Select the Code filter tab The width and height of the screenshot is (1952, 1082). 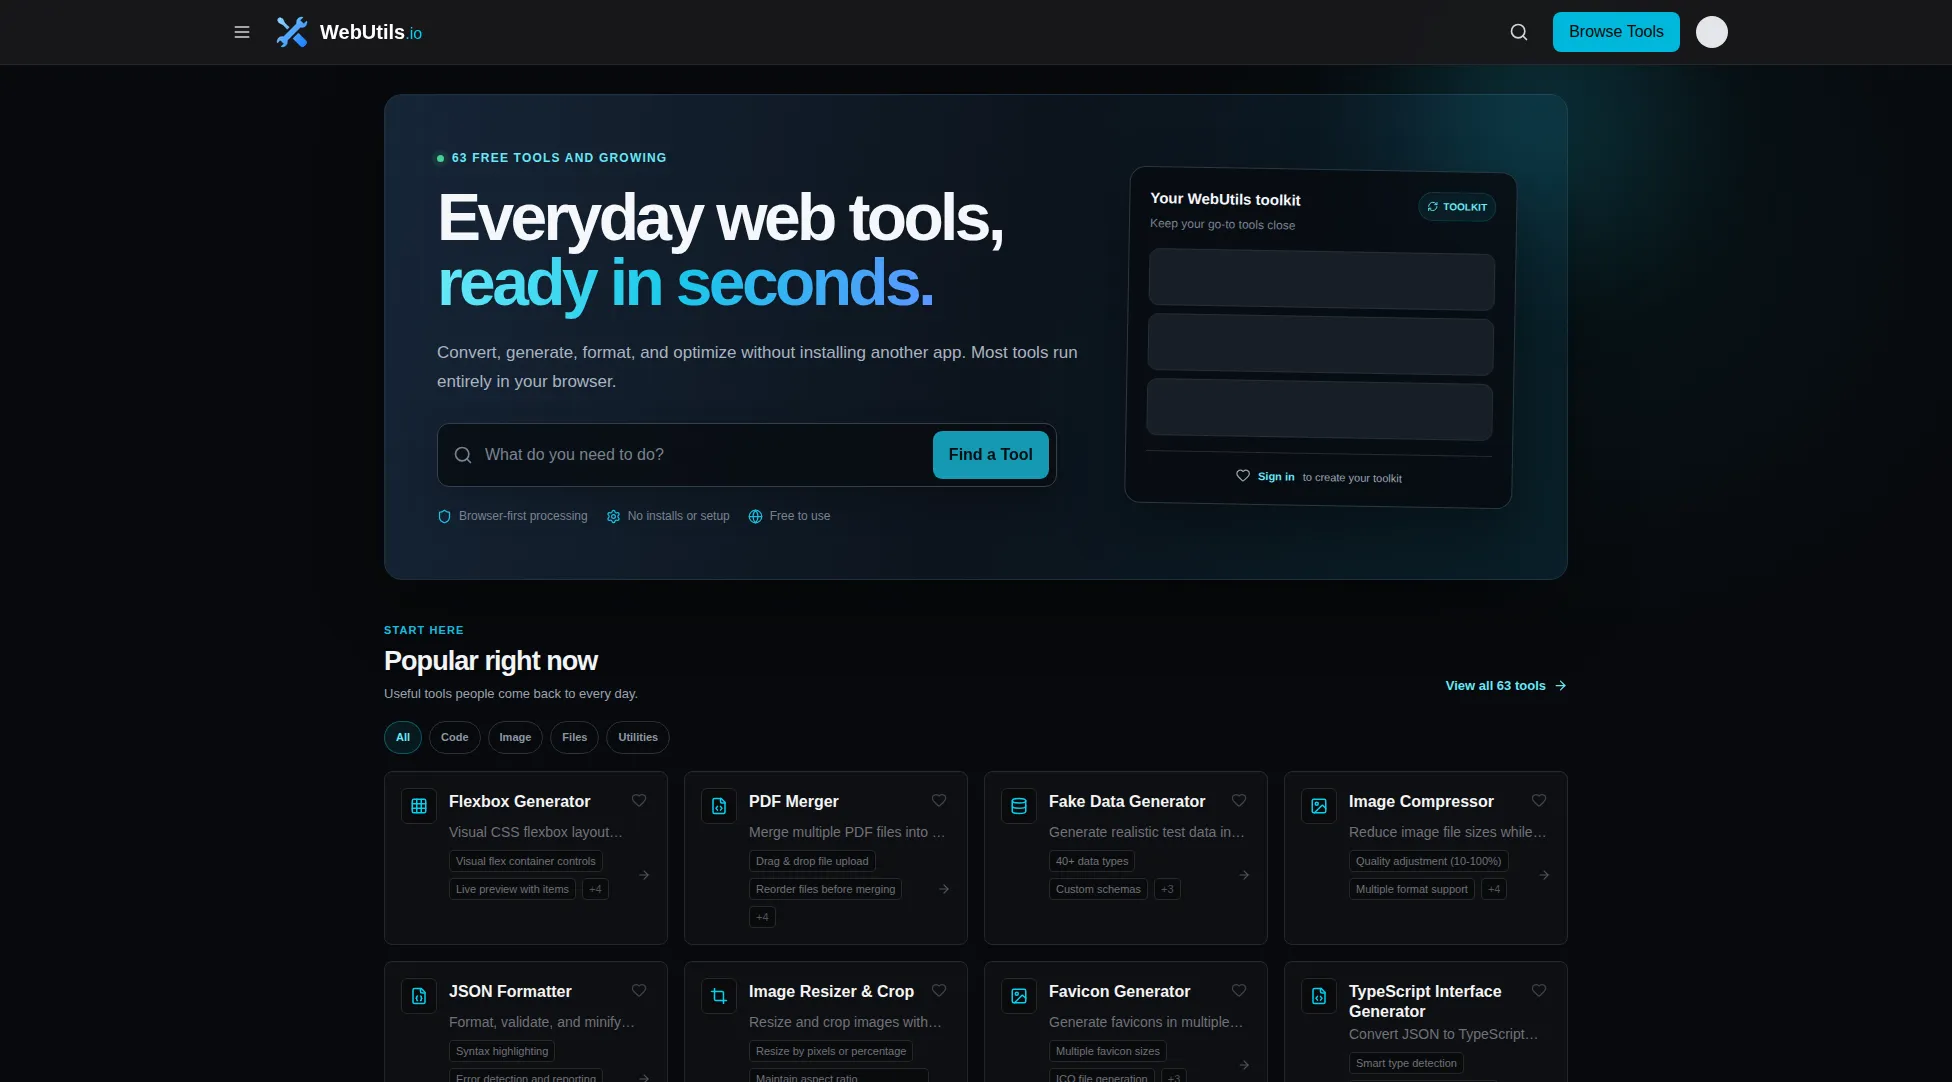(x=455, y=738)
